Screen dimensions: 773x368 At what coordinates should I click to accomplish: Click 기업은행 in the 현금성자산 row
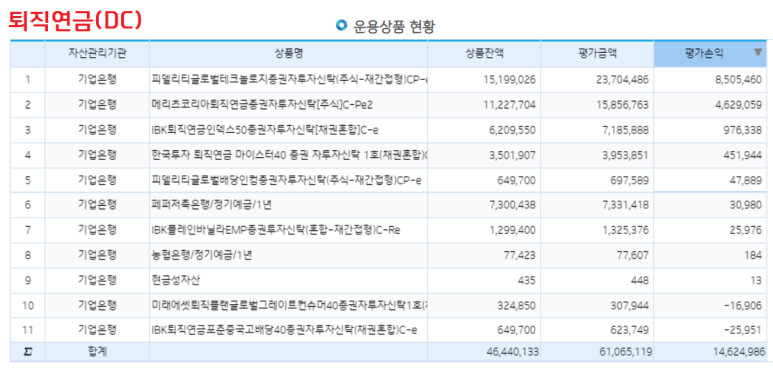pos(97,280)
